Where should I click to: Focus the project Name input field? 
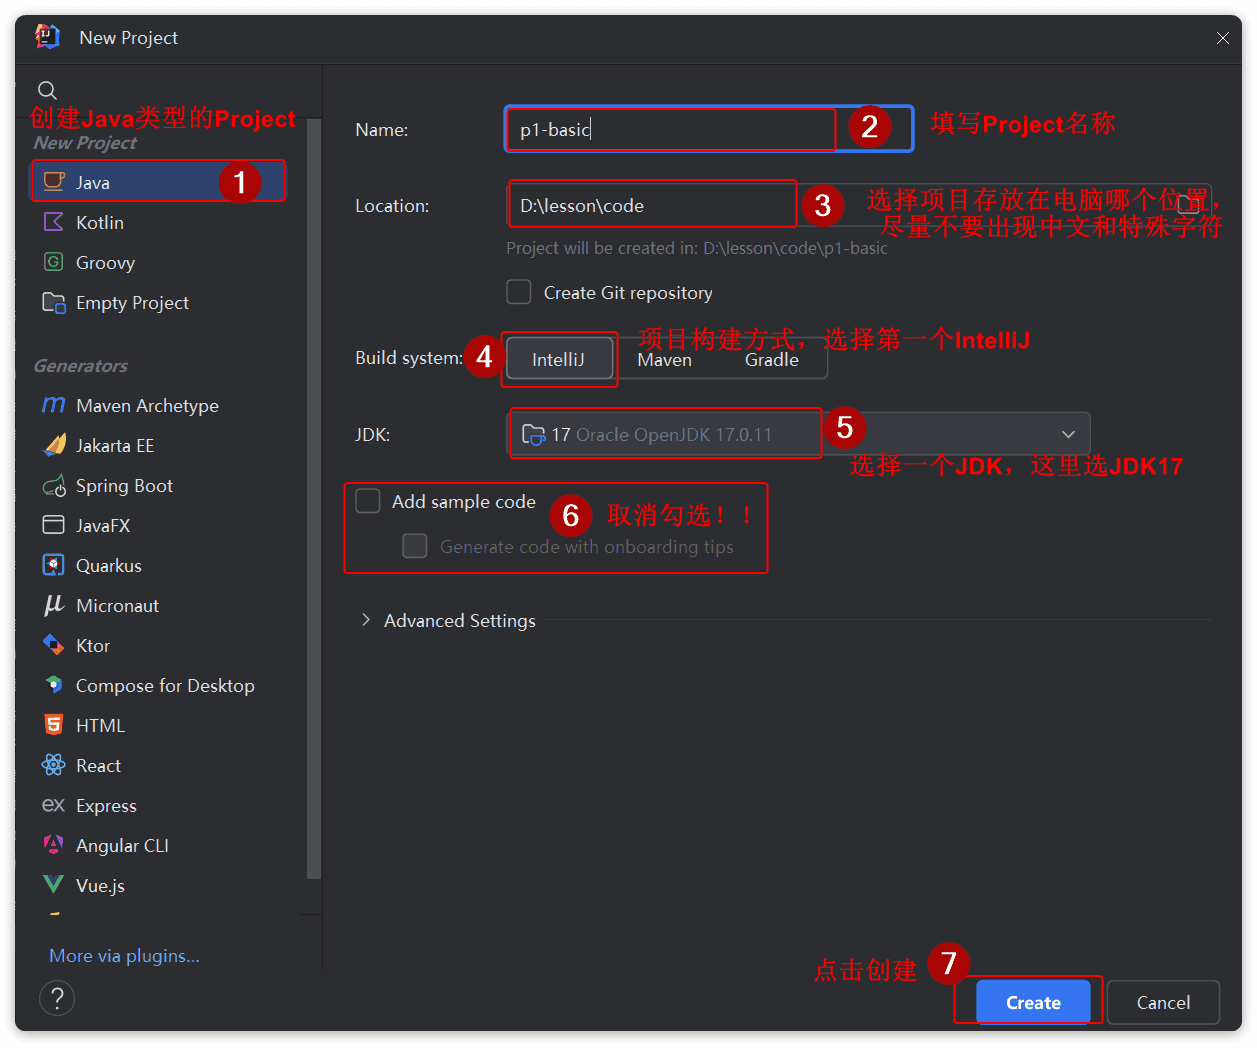pos(709,129)
